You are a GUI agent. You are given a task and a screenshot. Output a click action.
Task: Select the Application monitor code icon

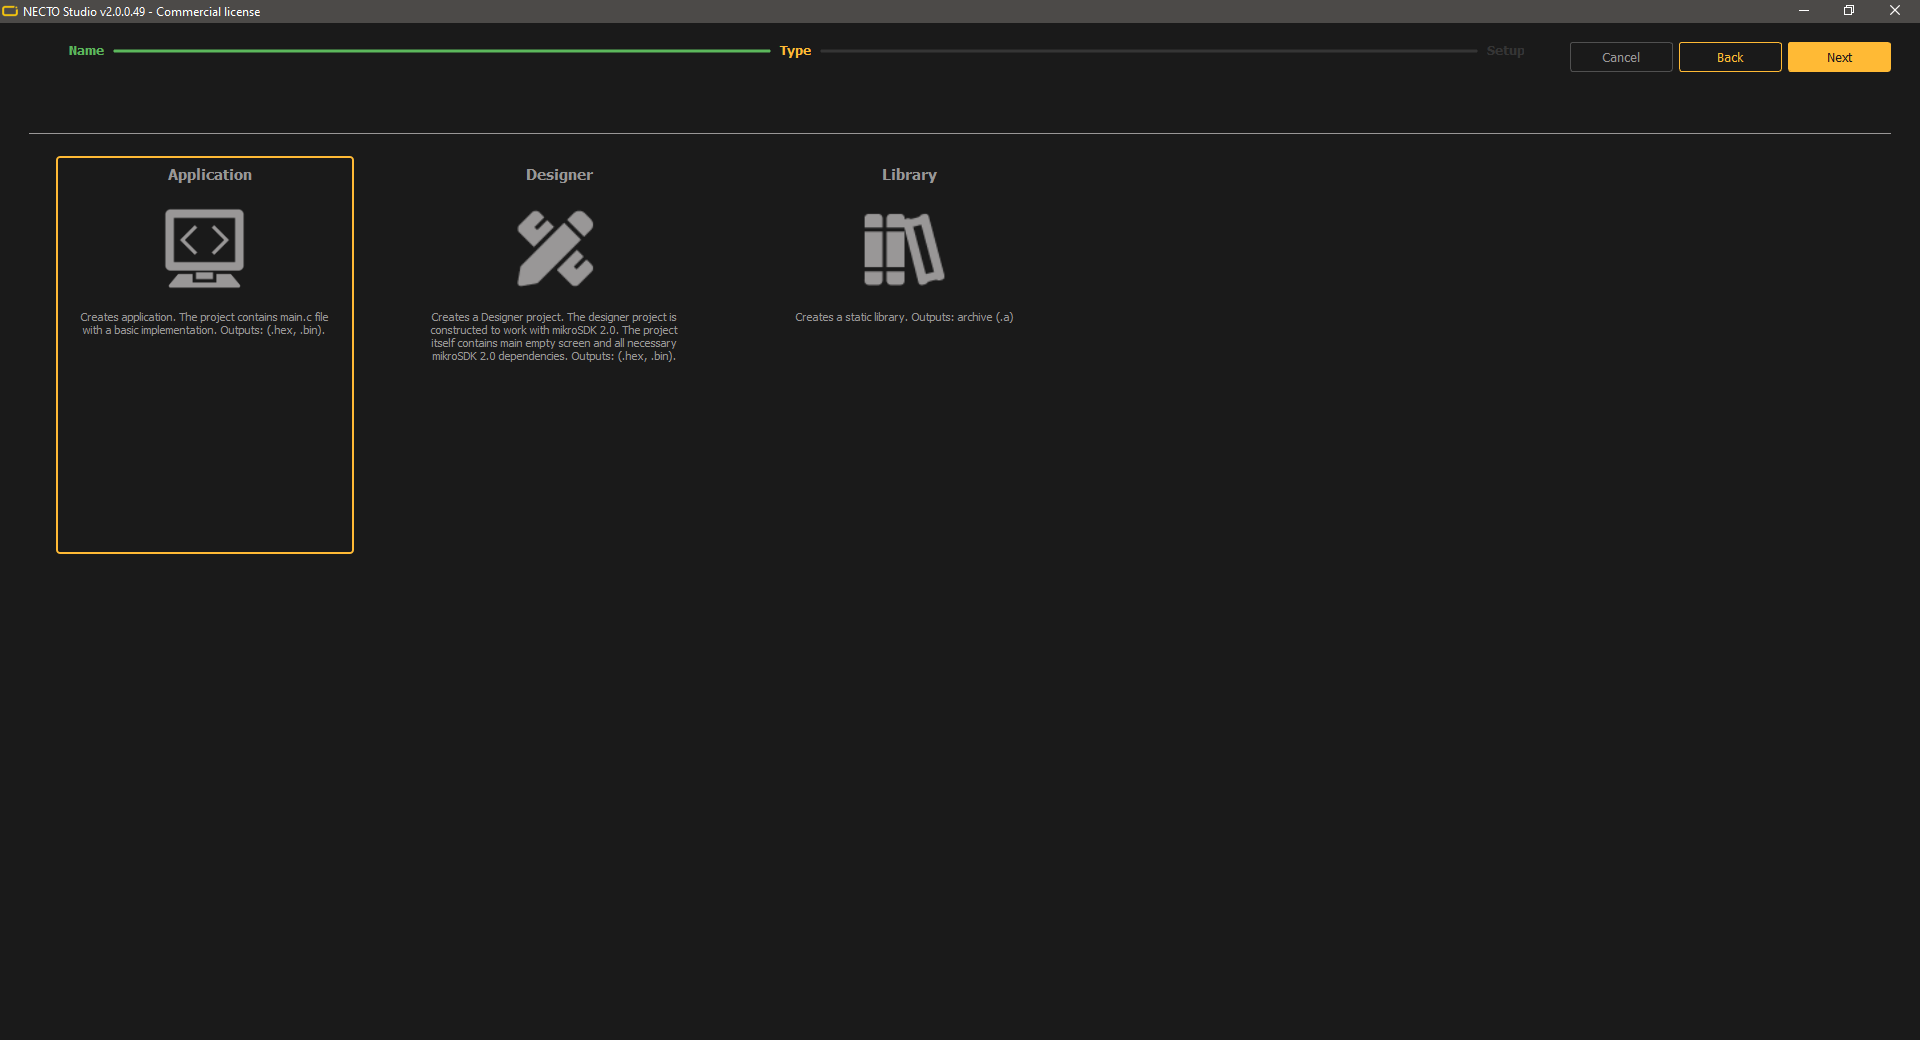(204, 248)
